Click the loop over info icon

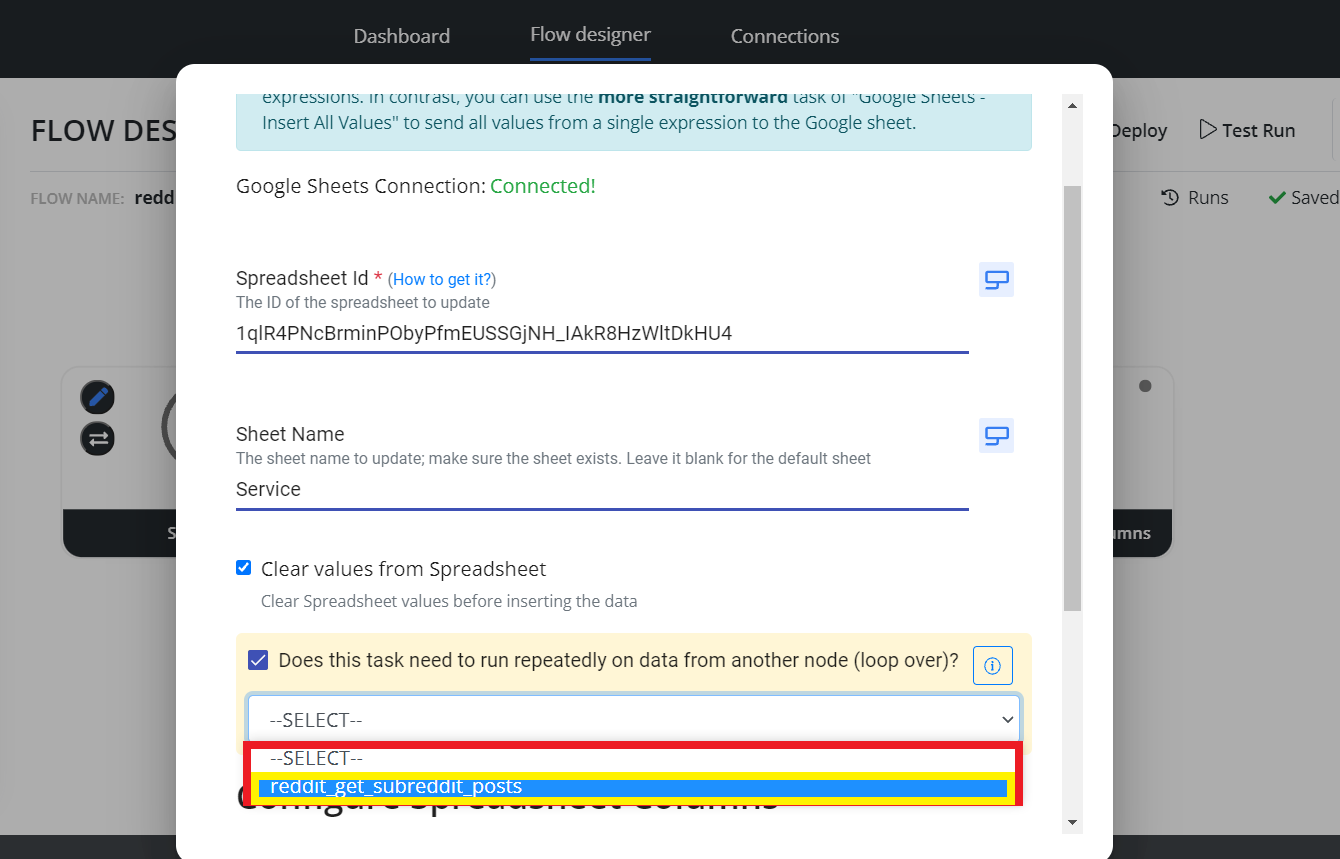click(992, 665)
